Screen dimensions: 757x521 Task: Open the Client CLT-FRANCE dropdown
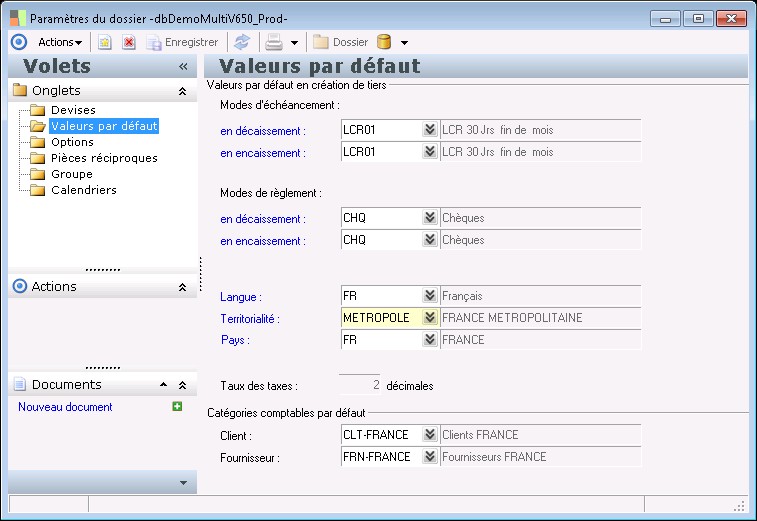[429, 435]
